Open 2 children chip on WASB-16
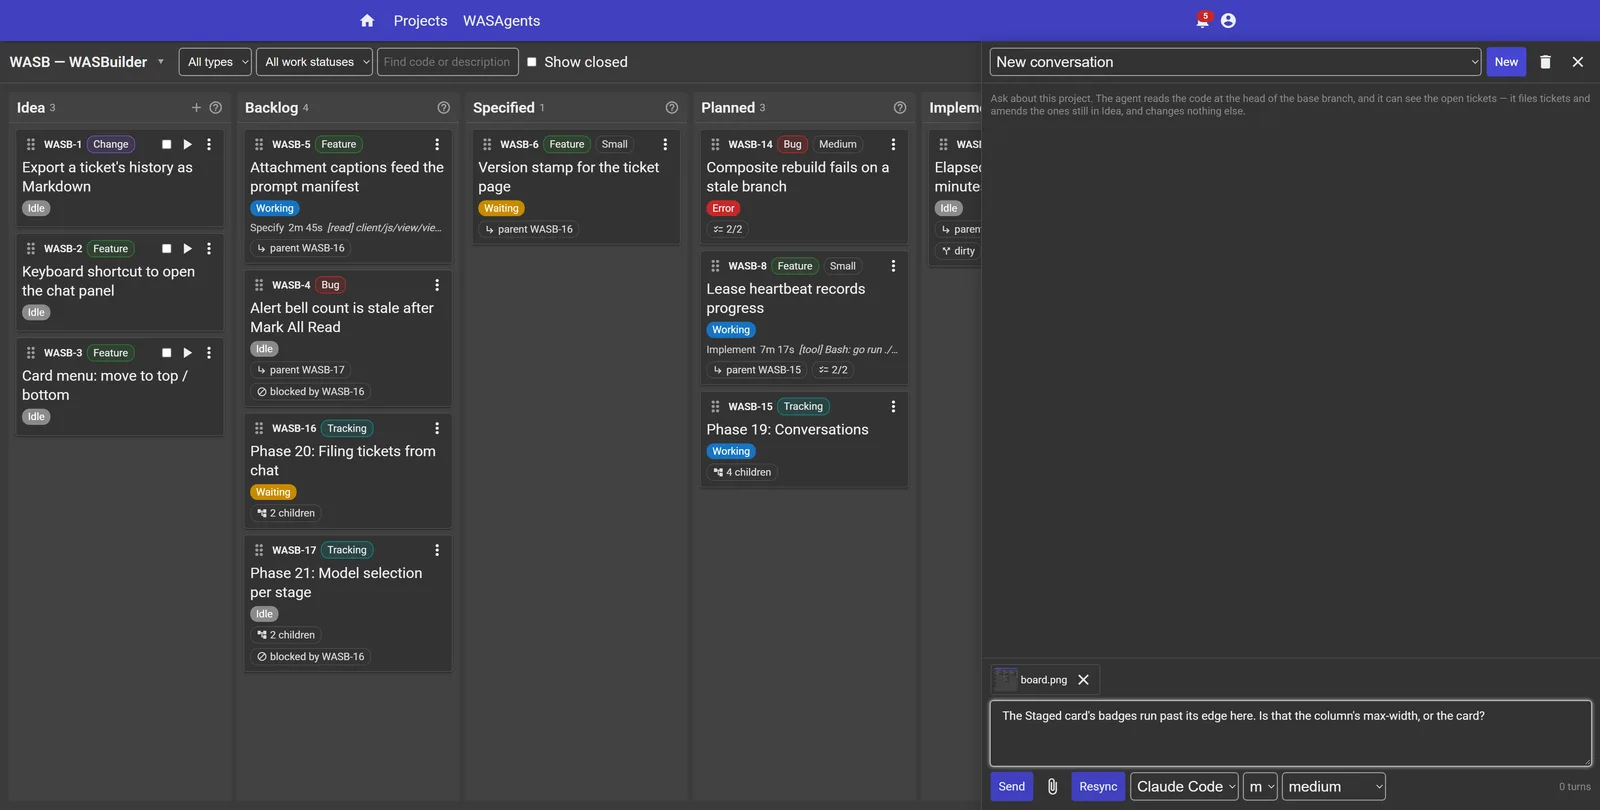 286,513
